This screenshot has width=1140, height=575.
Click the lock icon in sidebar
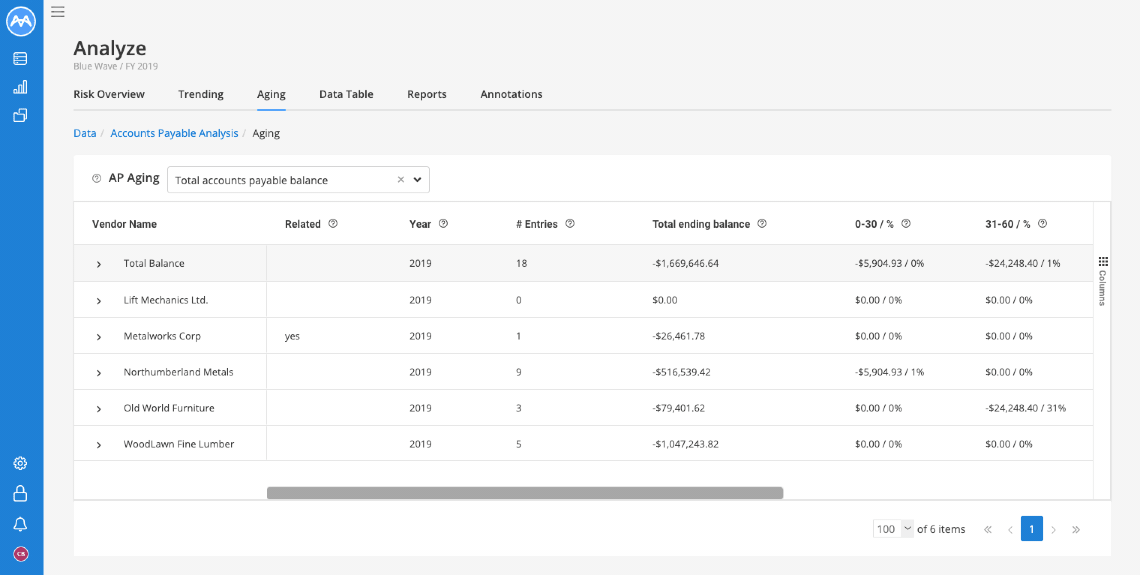pos(20,494)
